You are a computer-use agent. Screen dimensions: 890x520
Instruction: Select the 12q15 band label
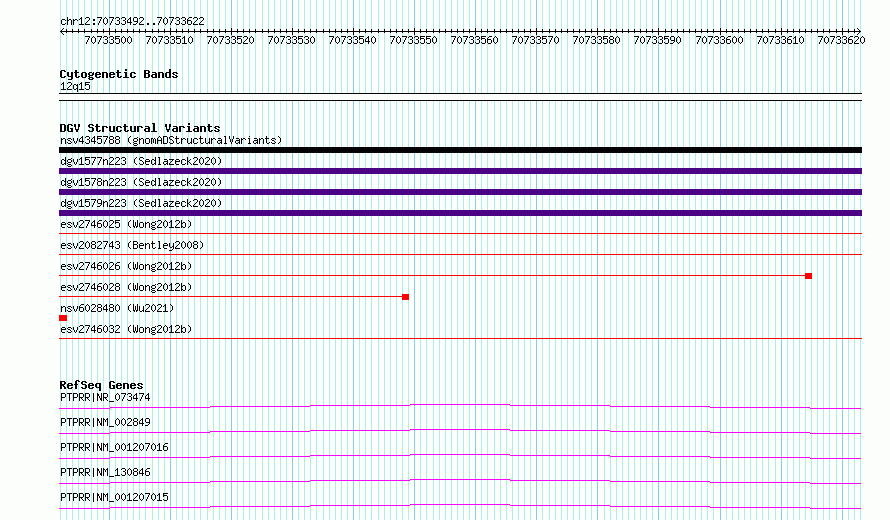pos(75,86)
